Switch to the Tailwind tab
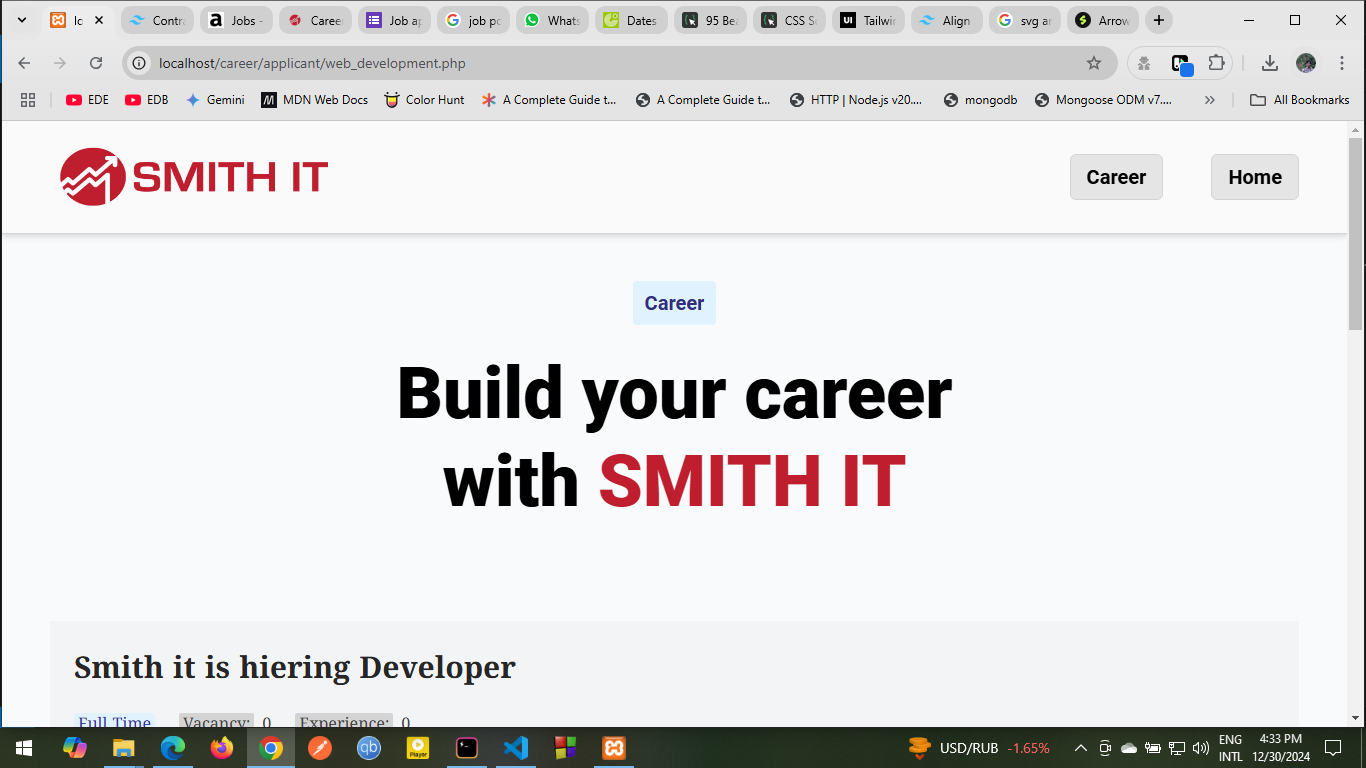This screenshot has width=1366, height=768. [871, 20]
